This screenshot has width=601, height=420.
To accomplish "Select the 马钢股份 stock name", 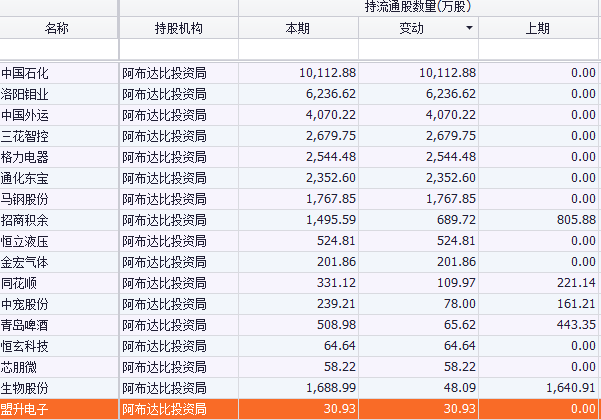I will [x=25, y=199].
